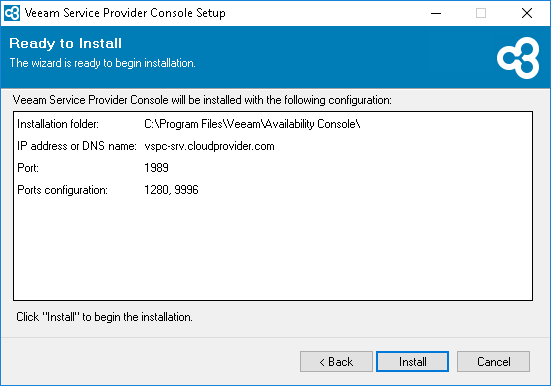This screenshot has width=551, height=386.
Task: Click the window title text
Action: [125, 13]
